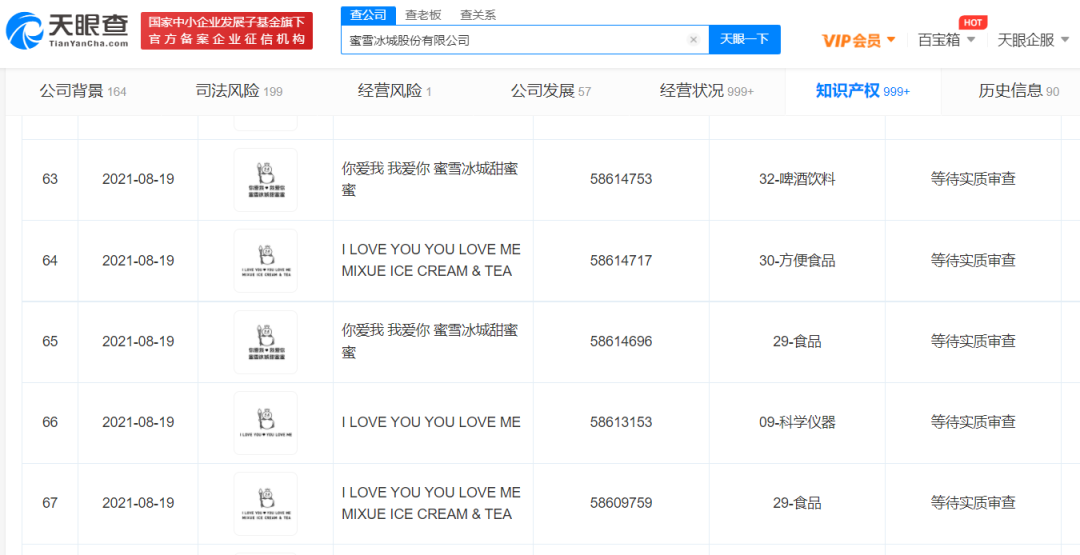1080x555 pixels.
Task: Switch to the 历史信息 tab
Action: click(x=1019, y=91)
